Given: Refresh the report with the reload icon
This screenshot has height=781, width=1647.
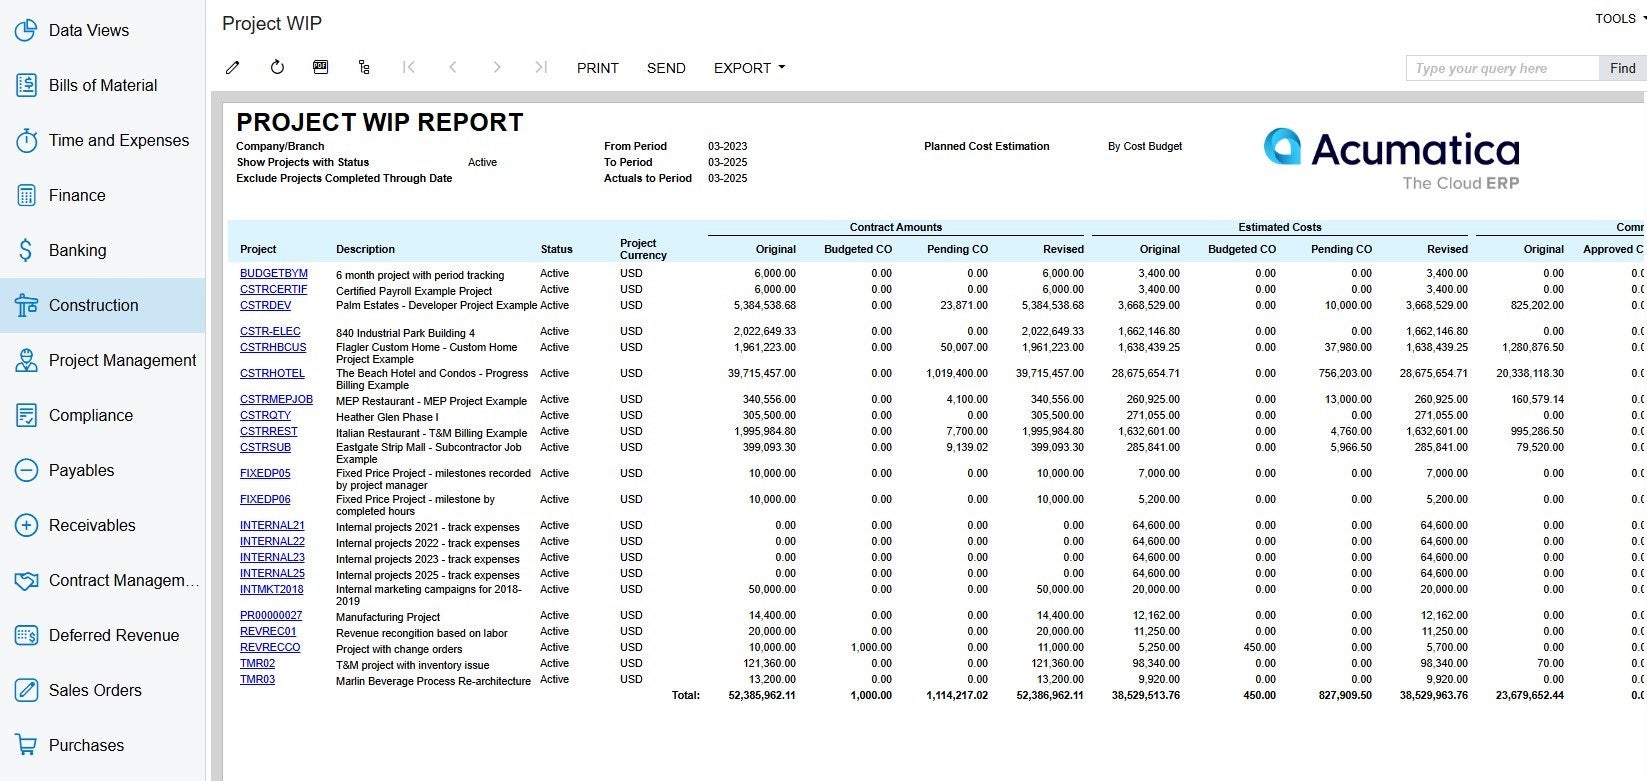Looking at the screenshot, I should [277, 68].
